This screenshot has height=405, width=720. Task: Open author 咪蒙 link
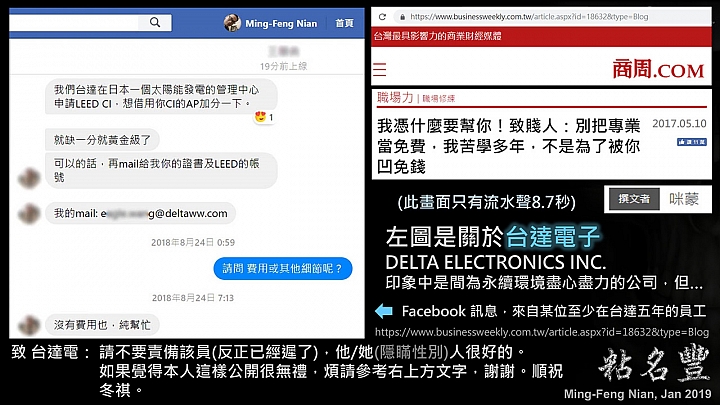pyautogui.click(x=684, y=199)
